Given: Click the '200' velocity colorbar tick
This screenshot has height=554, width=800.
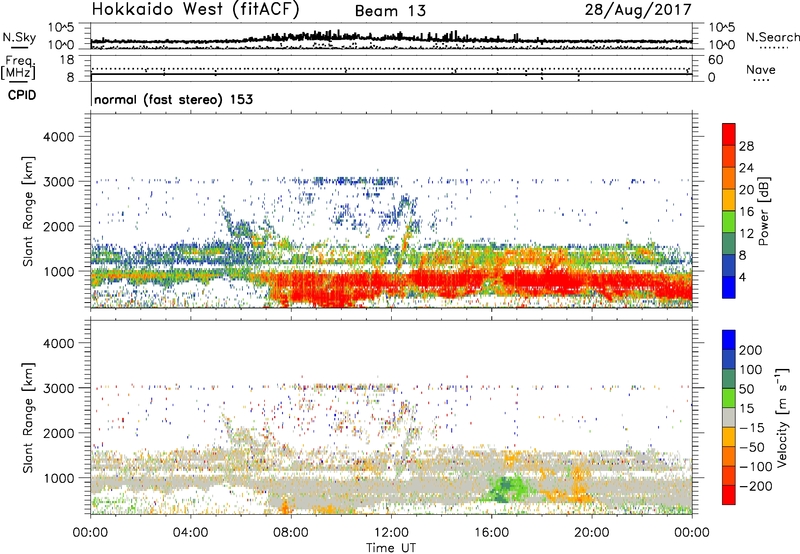Looking at the screenshot, I should (751, 350).
